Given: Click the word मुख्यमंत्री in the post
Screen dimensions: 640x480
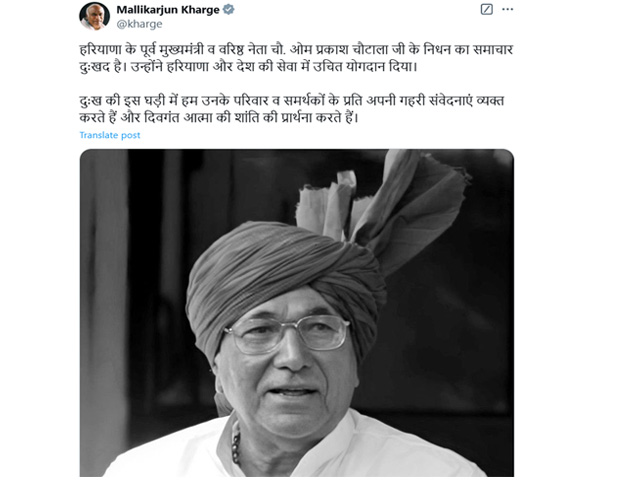Looking at the screenshot, I should click(x=178, y=50).
